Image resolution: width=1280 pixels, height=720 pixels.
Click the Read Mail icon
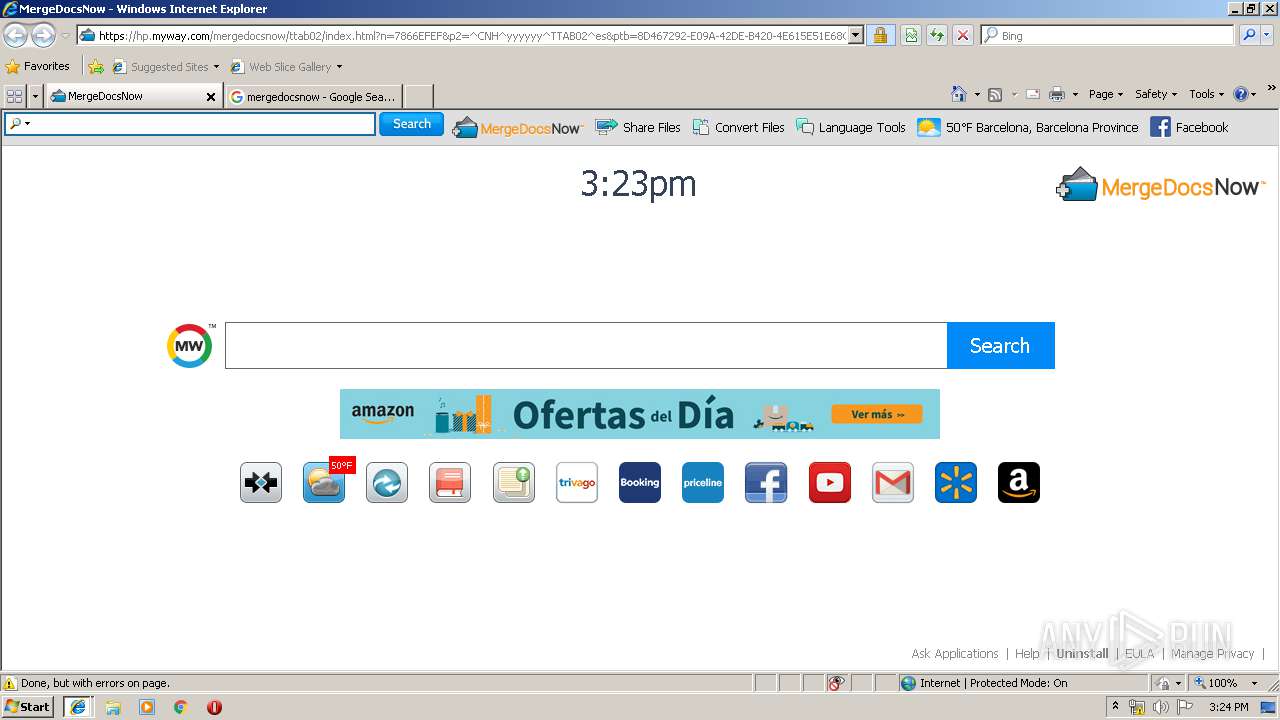1033,94
